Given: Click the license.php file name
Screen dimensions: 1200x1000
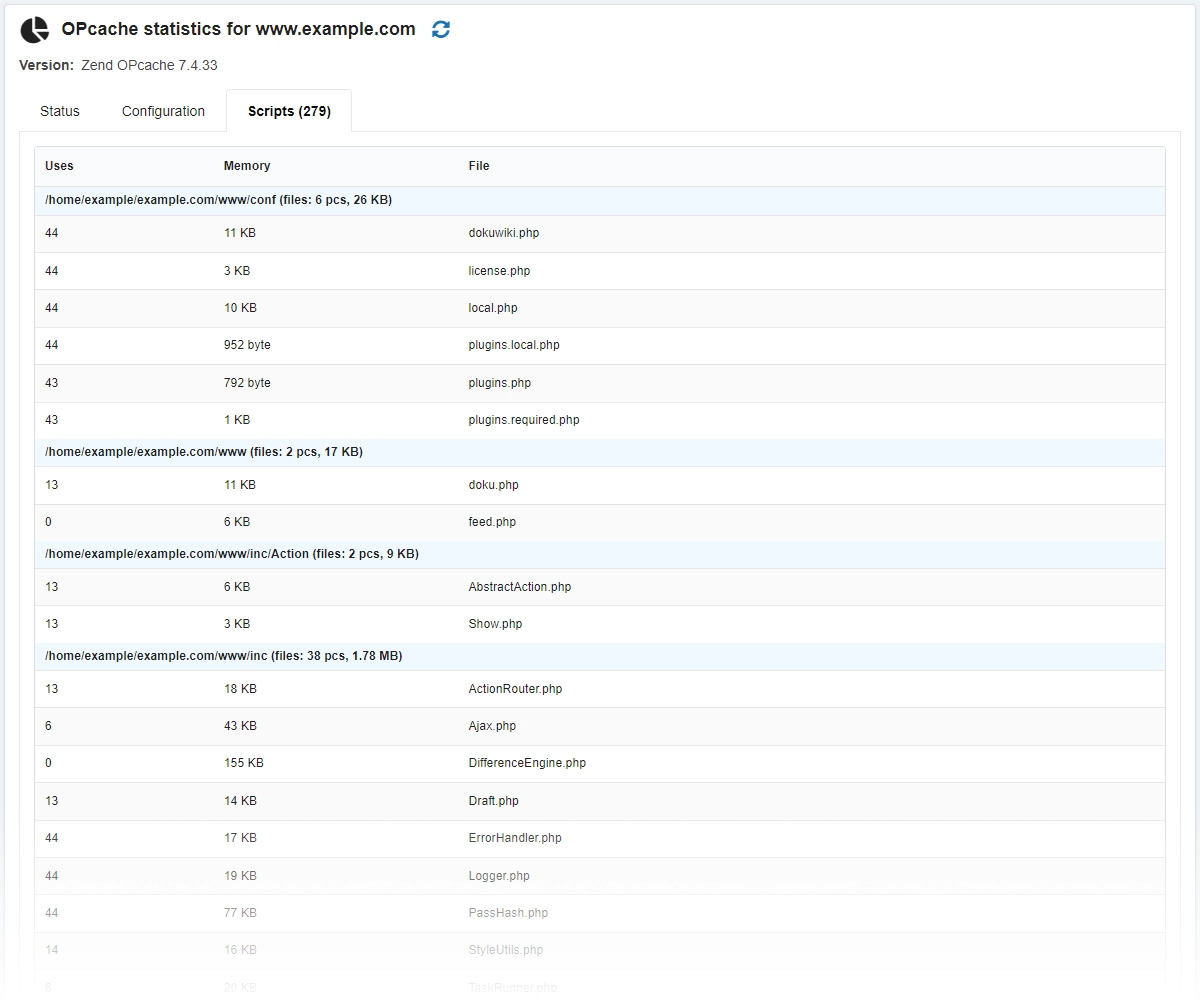Looking at the screenshot, I should [x=499, y=271].
